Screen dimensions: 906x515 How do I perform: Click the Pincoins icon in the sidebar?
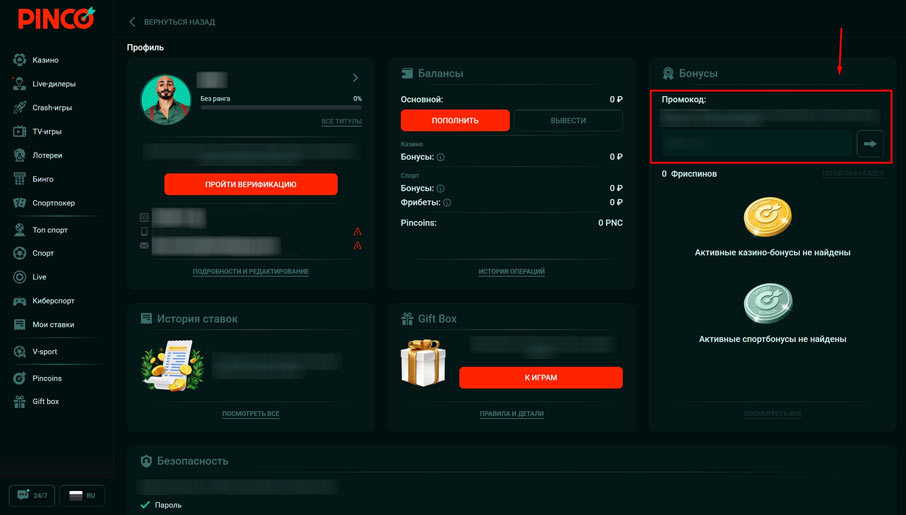pos(20,378)
